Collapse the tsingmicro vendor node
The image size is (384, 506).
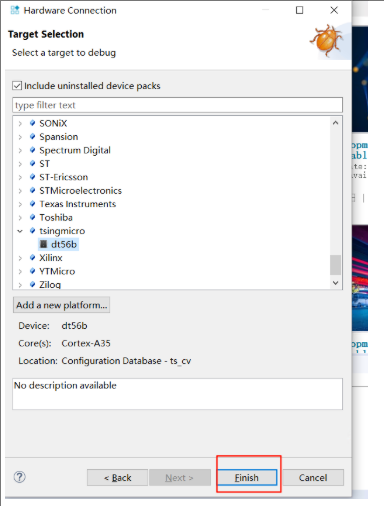[20, 231]
